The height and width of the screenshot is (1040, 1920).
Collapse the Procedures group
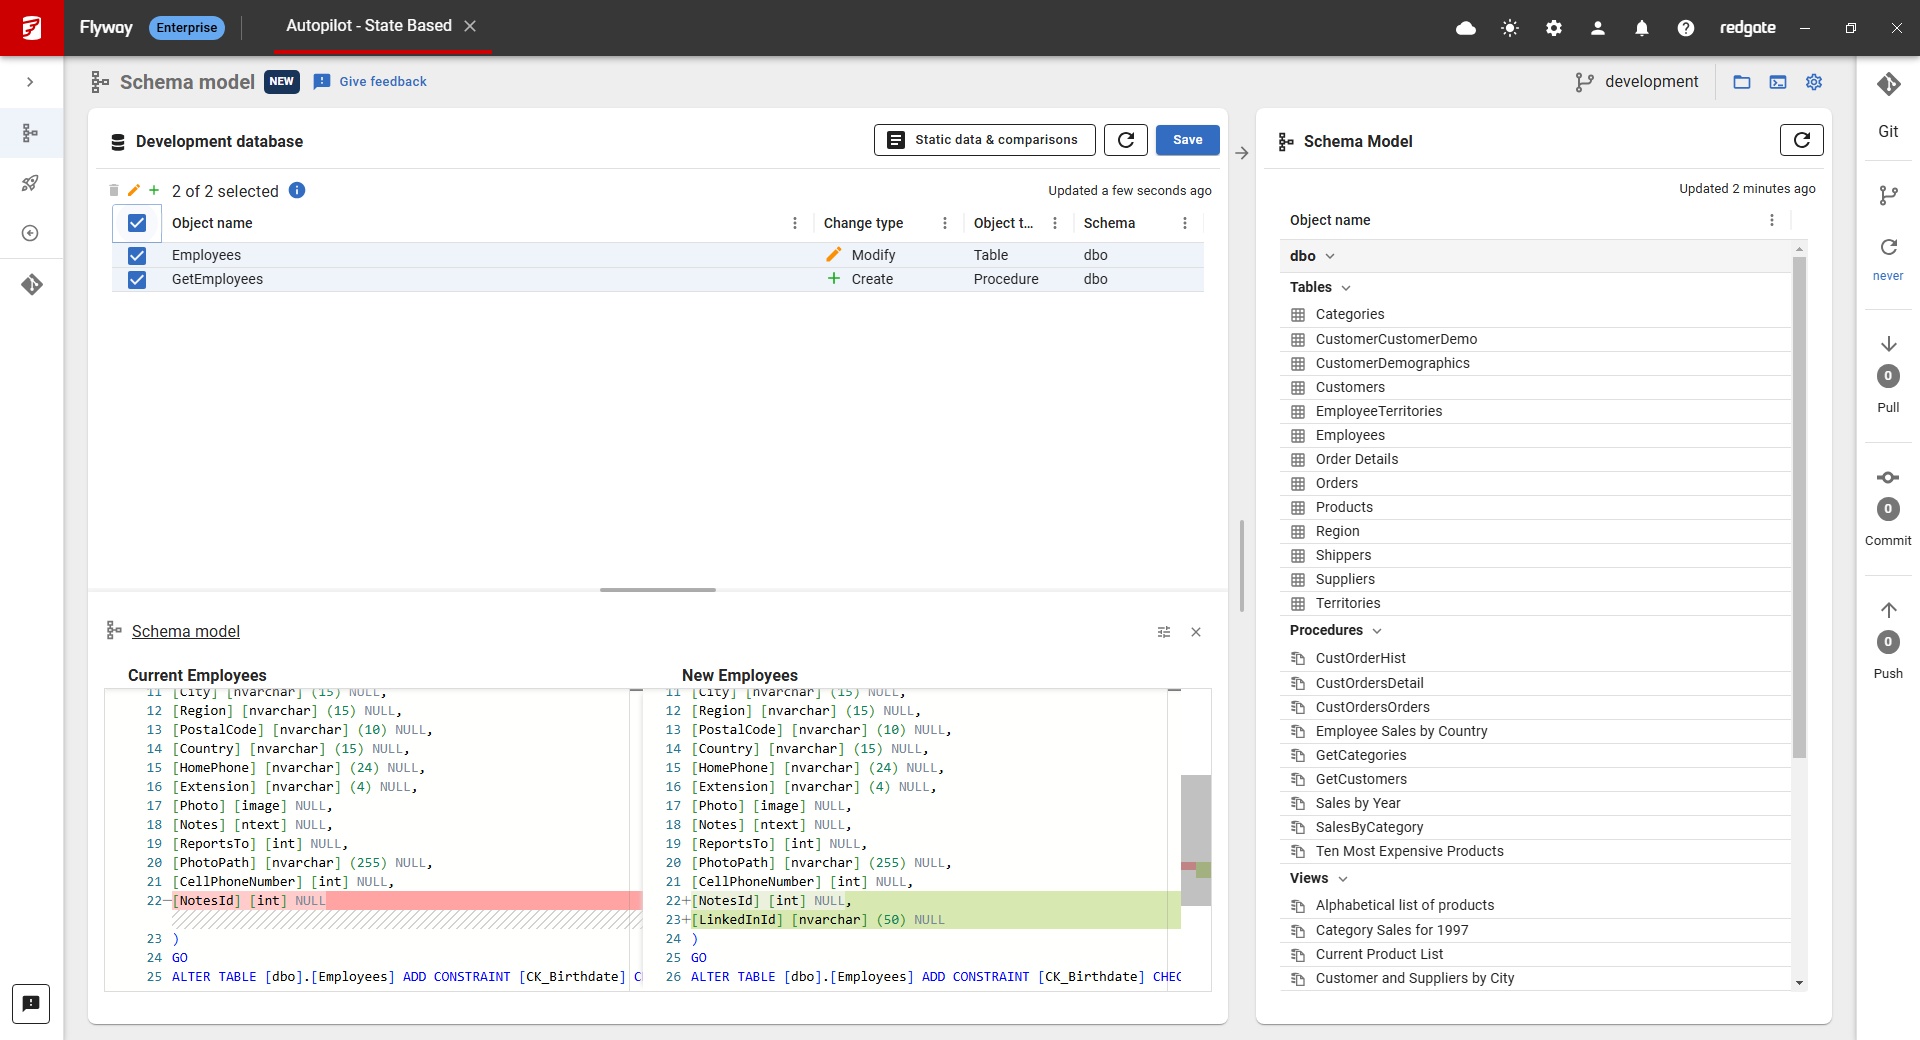(1377, 631)
